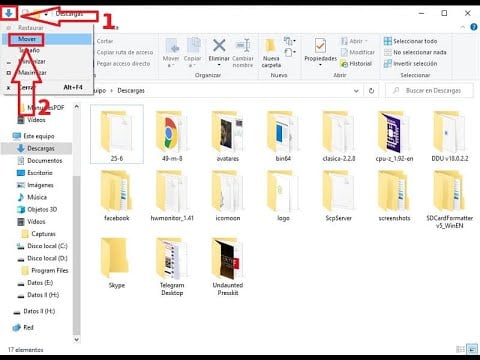Open the Nuevo elemento dropdown
This screenshot has width=480, height=360.
pos(289,41)
